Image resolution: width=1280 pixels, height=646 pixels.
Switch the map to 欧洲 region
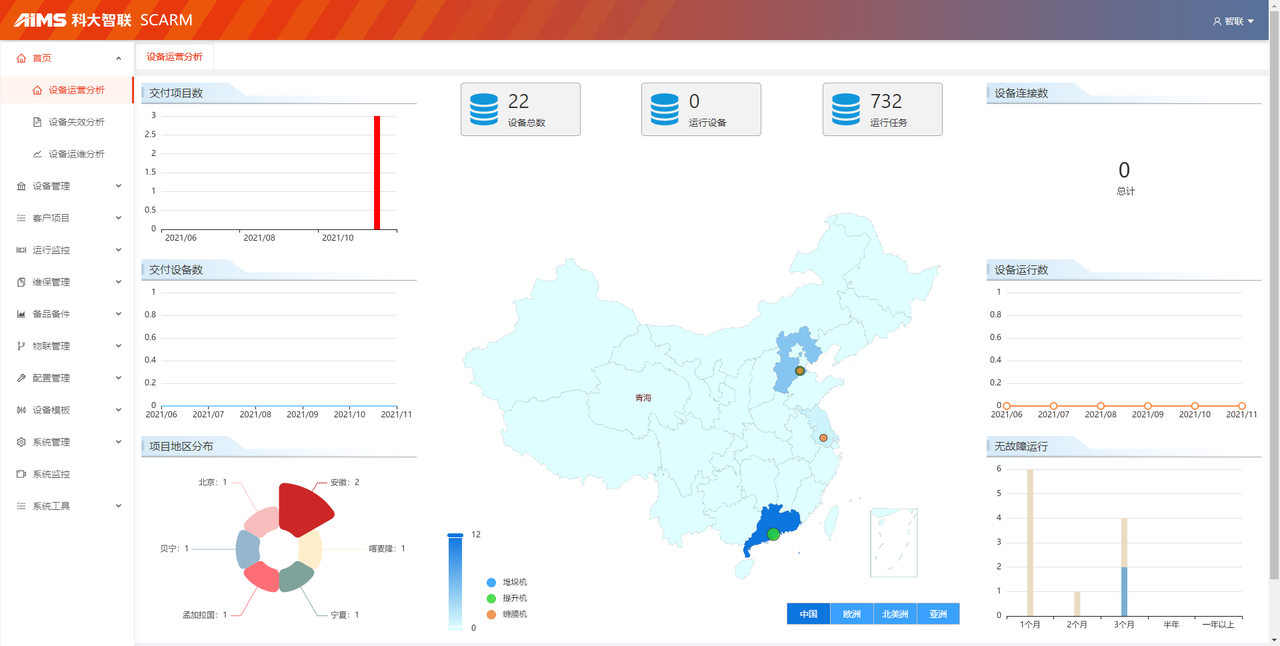point(851,614)
